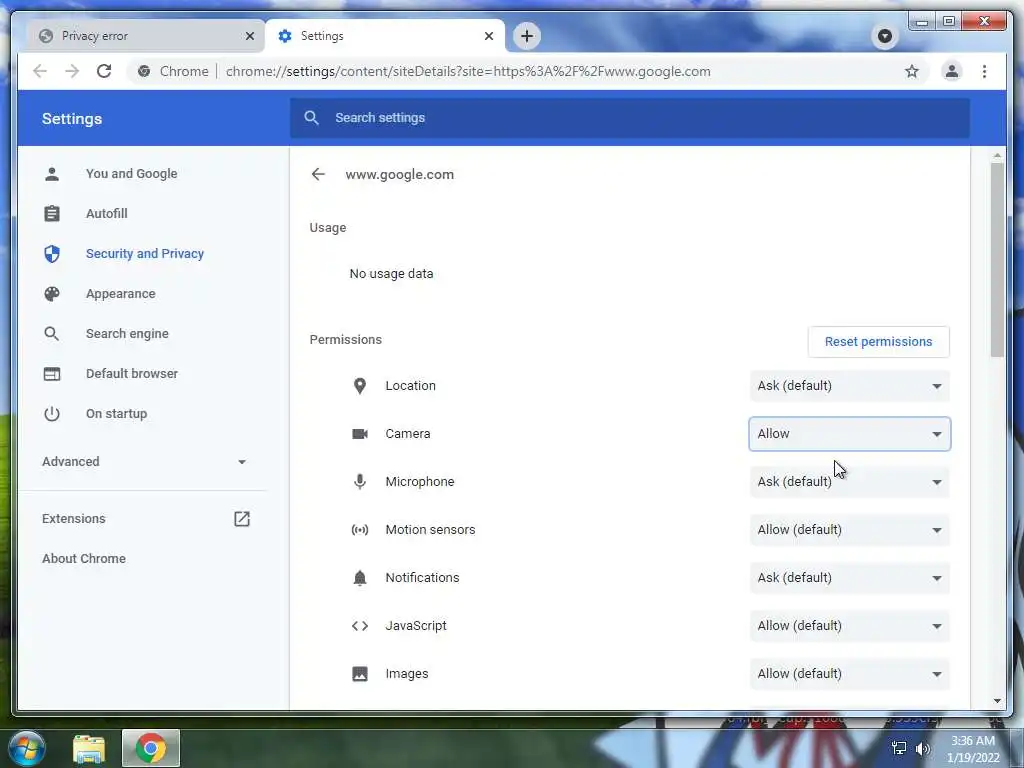Switch to the Settings tab

385,36
